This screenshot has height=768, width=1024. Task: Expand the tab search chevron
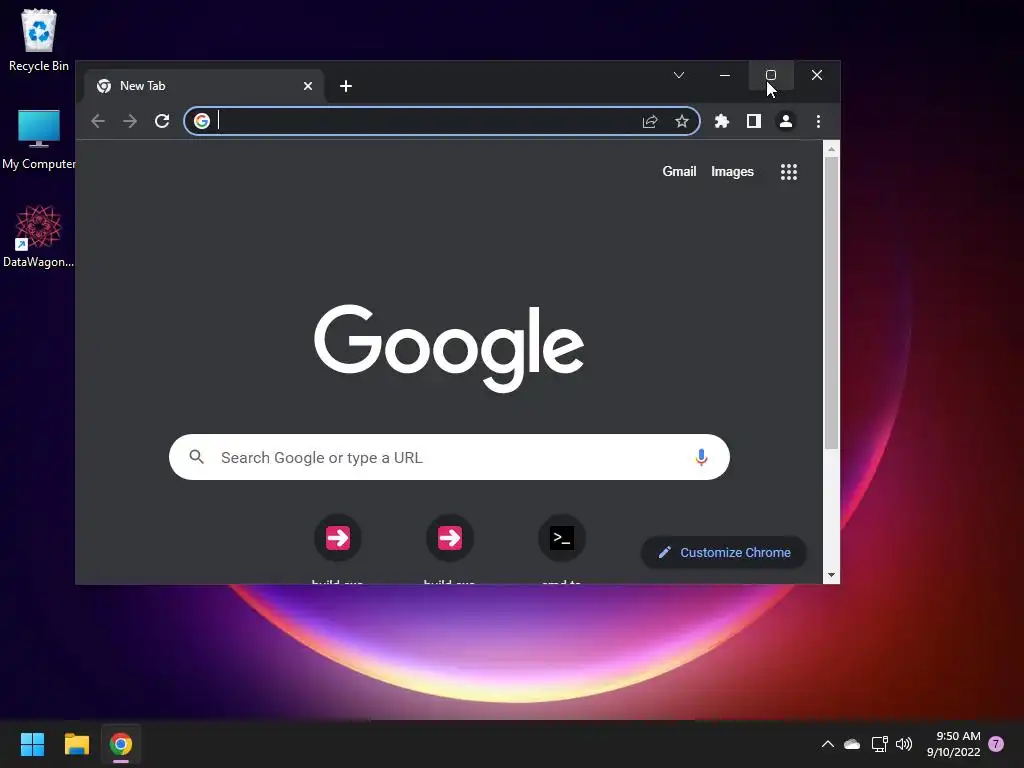(x=679, y=75)
